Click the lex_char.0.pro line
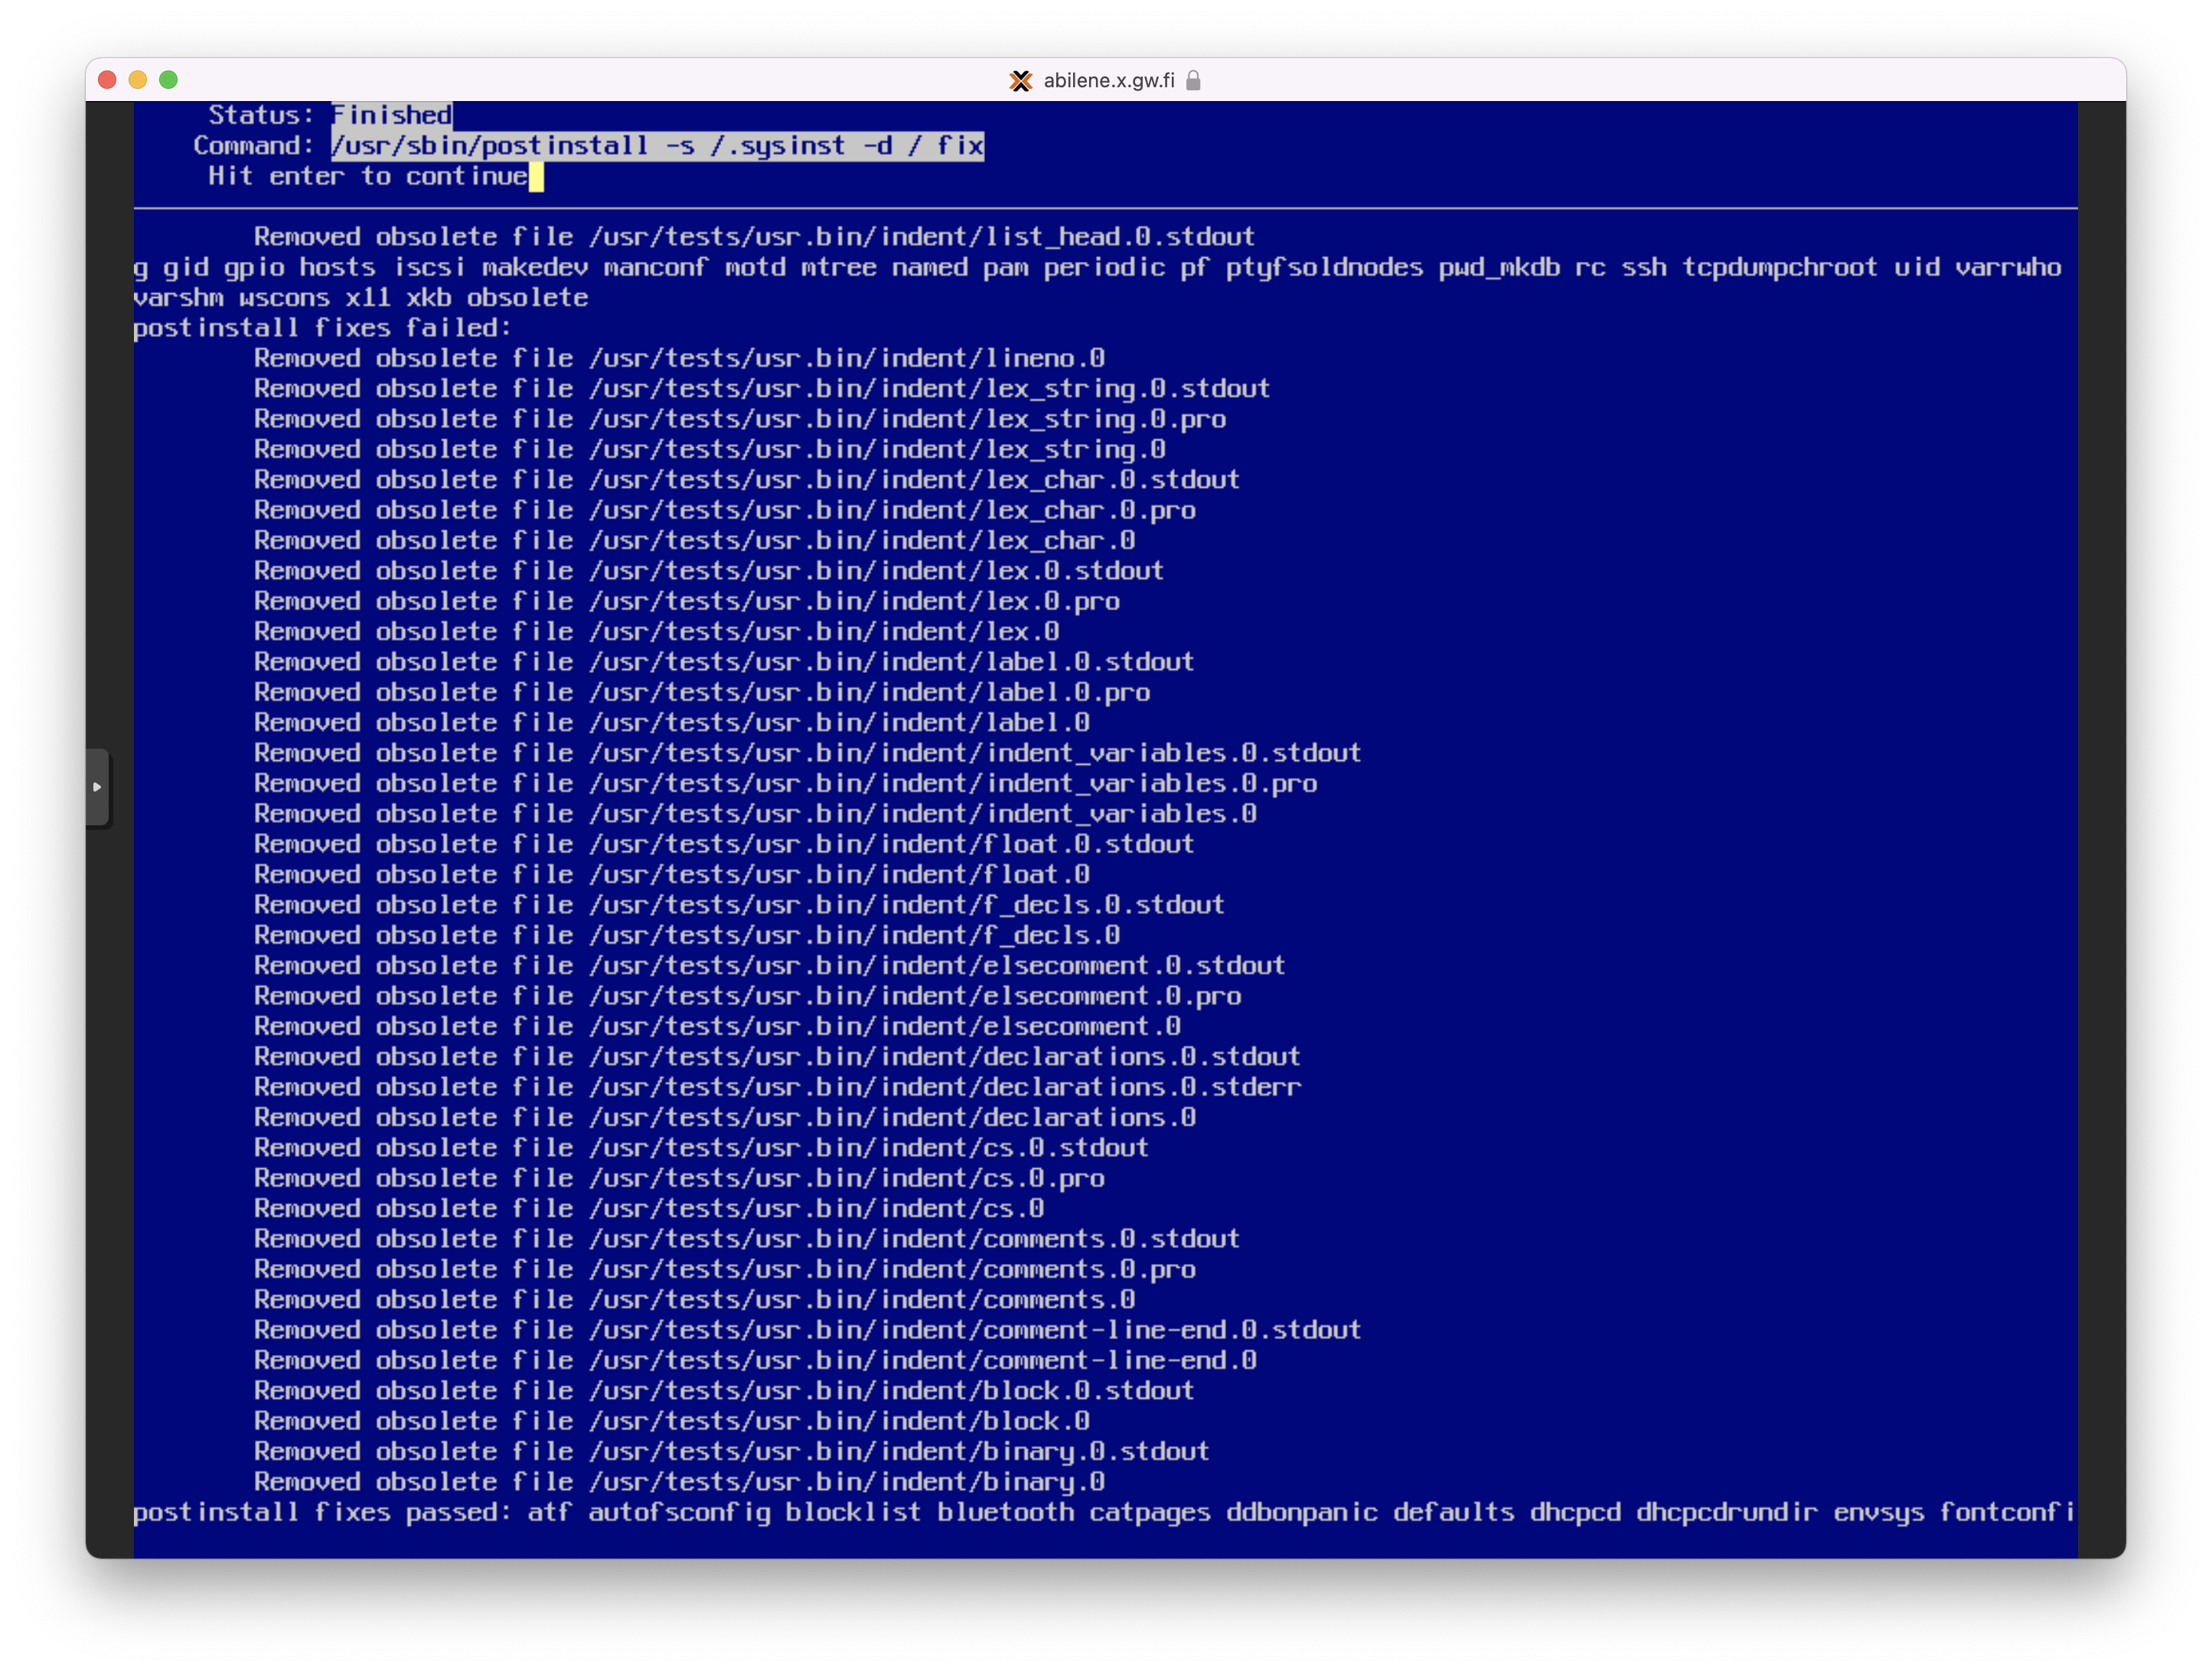Image resolution: width=2212 pixels, height=1672 pixels. tap(725, 510)
